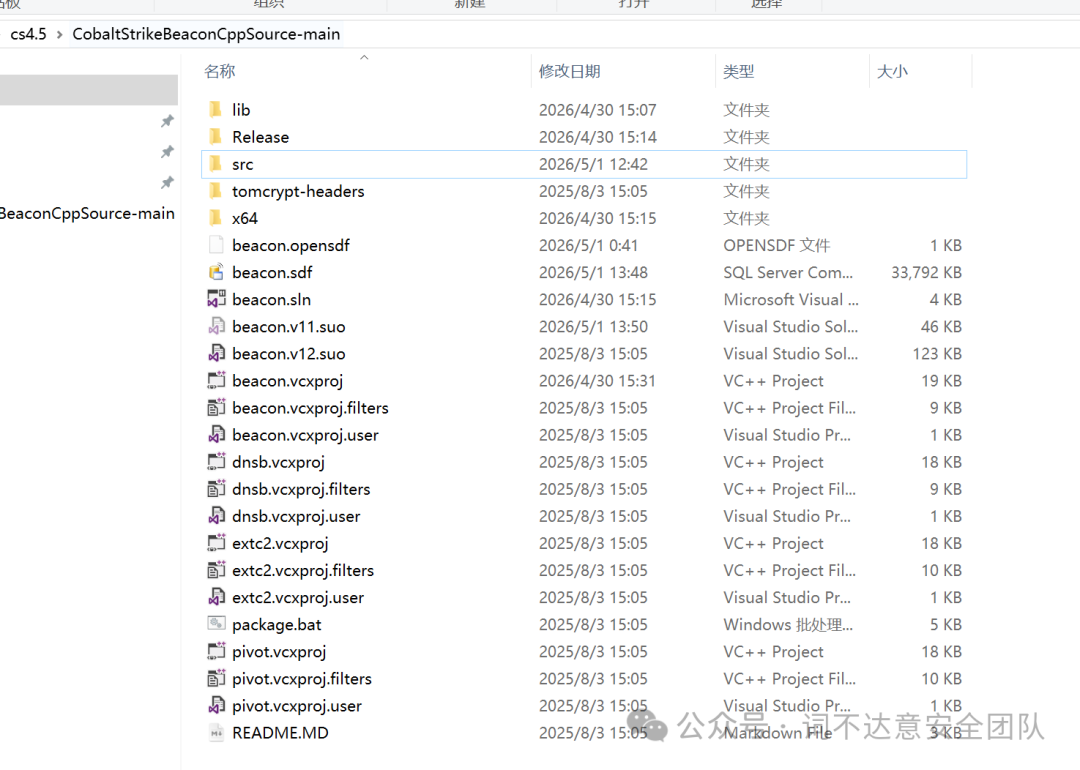Select folder name tomcrypt-headers
Viewport: 1080px width, 770px height.
click(298, 191)
